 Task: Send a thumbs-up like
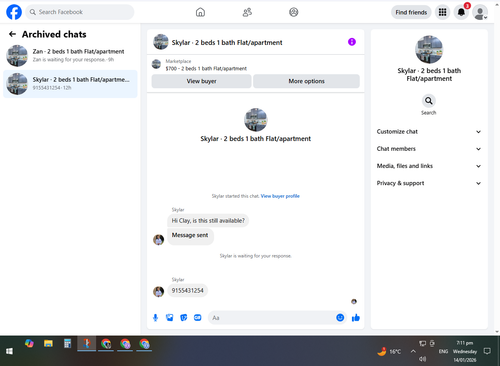tap(356, 318)
